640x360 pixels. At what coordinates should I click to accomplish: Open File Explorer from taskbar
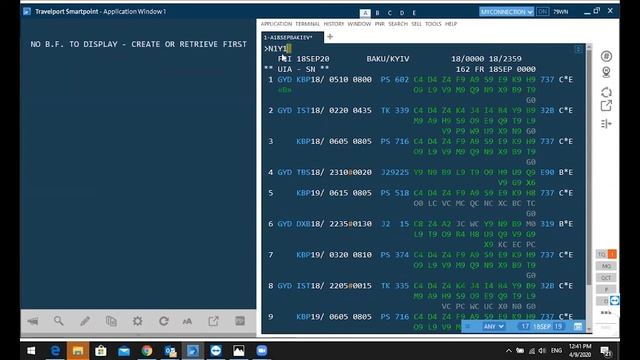click(x=78, y=351)
